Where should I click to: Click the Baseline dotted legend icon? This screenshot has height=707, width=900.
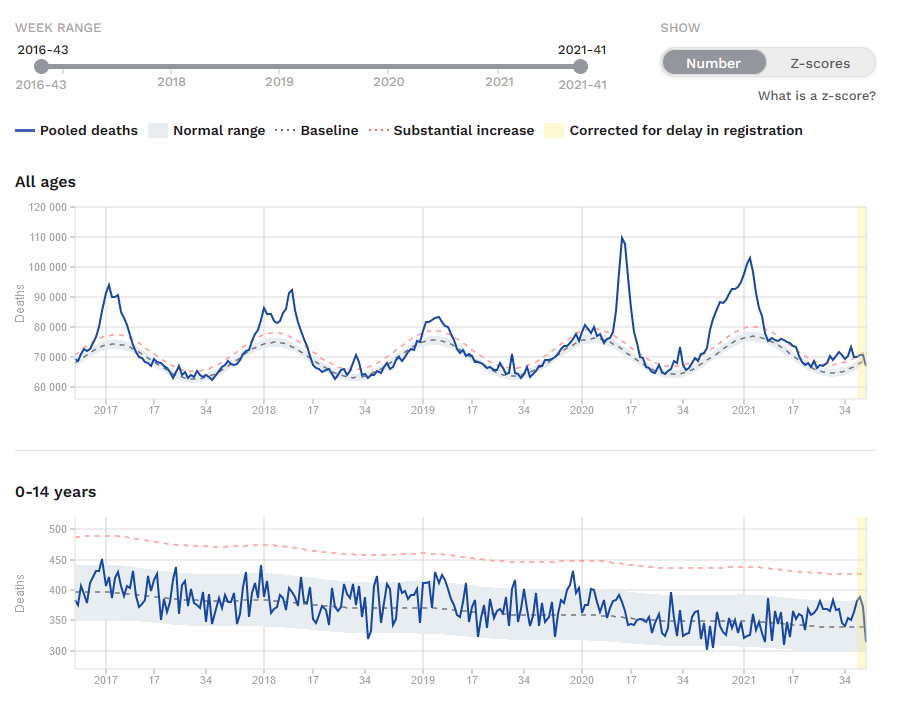(285, 131)
